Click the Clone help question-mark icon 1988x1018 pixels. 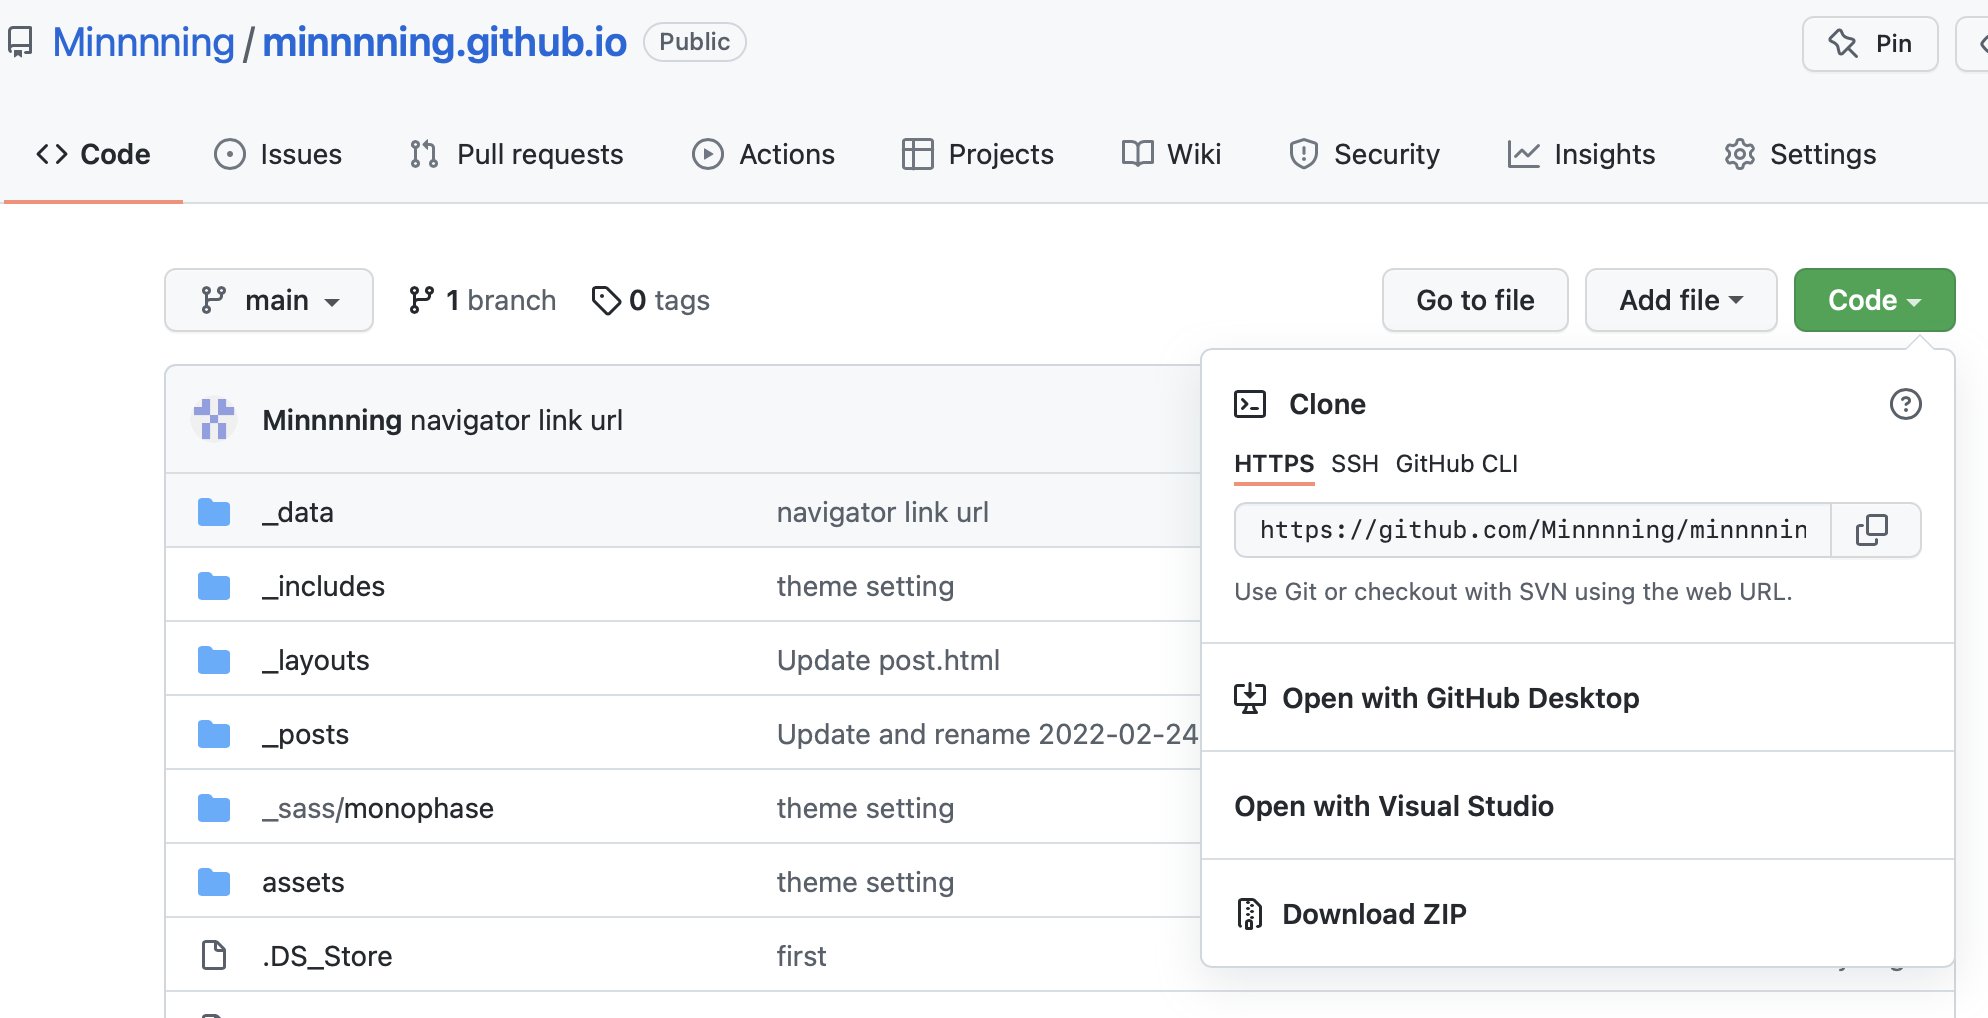click(x=1905, y=404)
